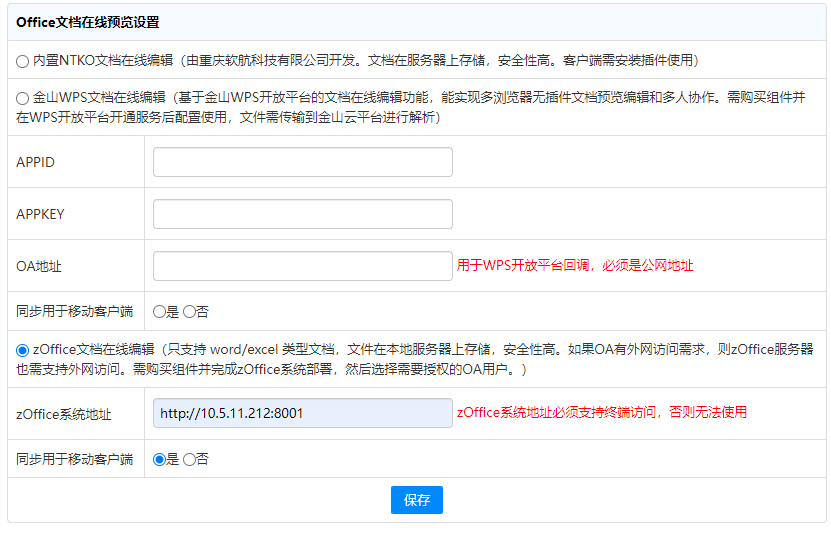The image size is (831, 545).
Task: Click the APPKEY row label text
Action: coord(39,214)
